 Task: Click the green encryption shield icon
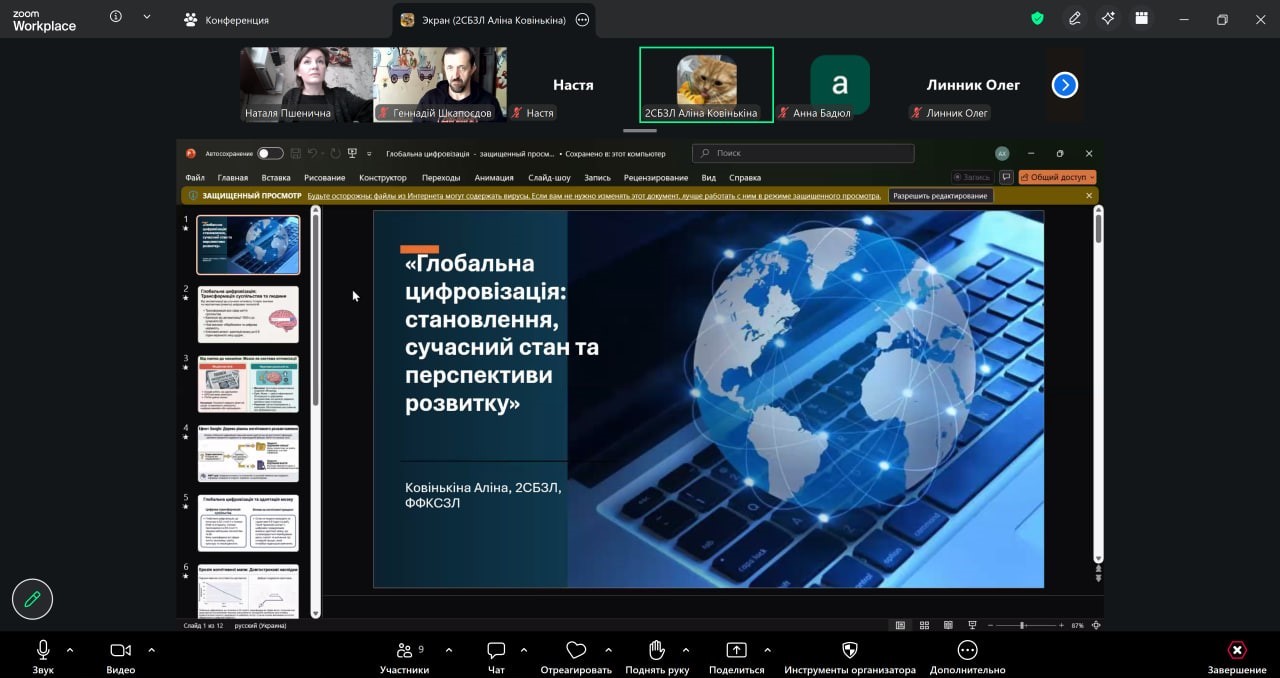[x=1037, y=18]
